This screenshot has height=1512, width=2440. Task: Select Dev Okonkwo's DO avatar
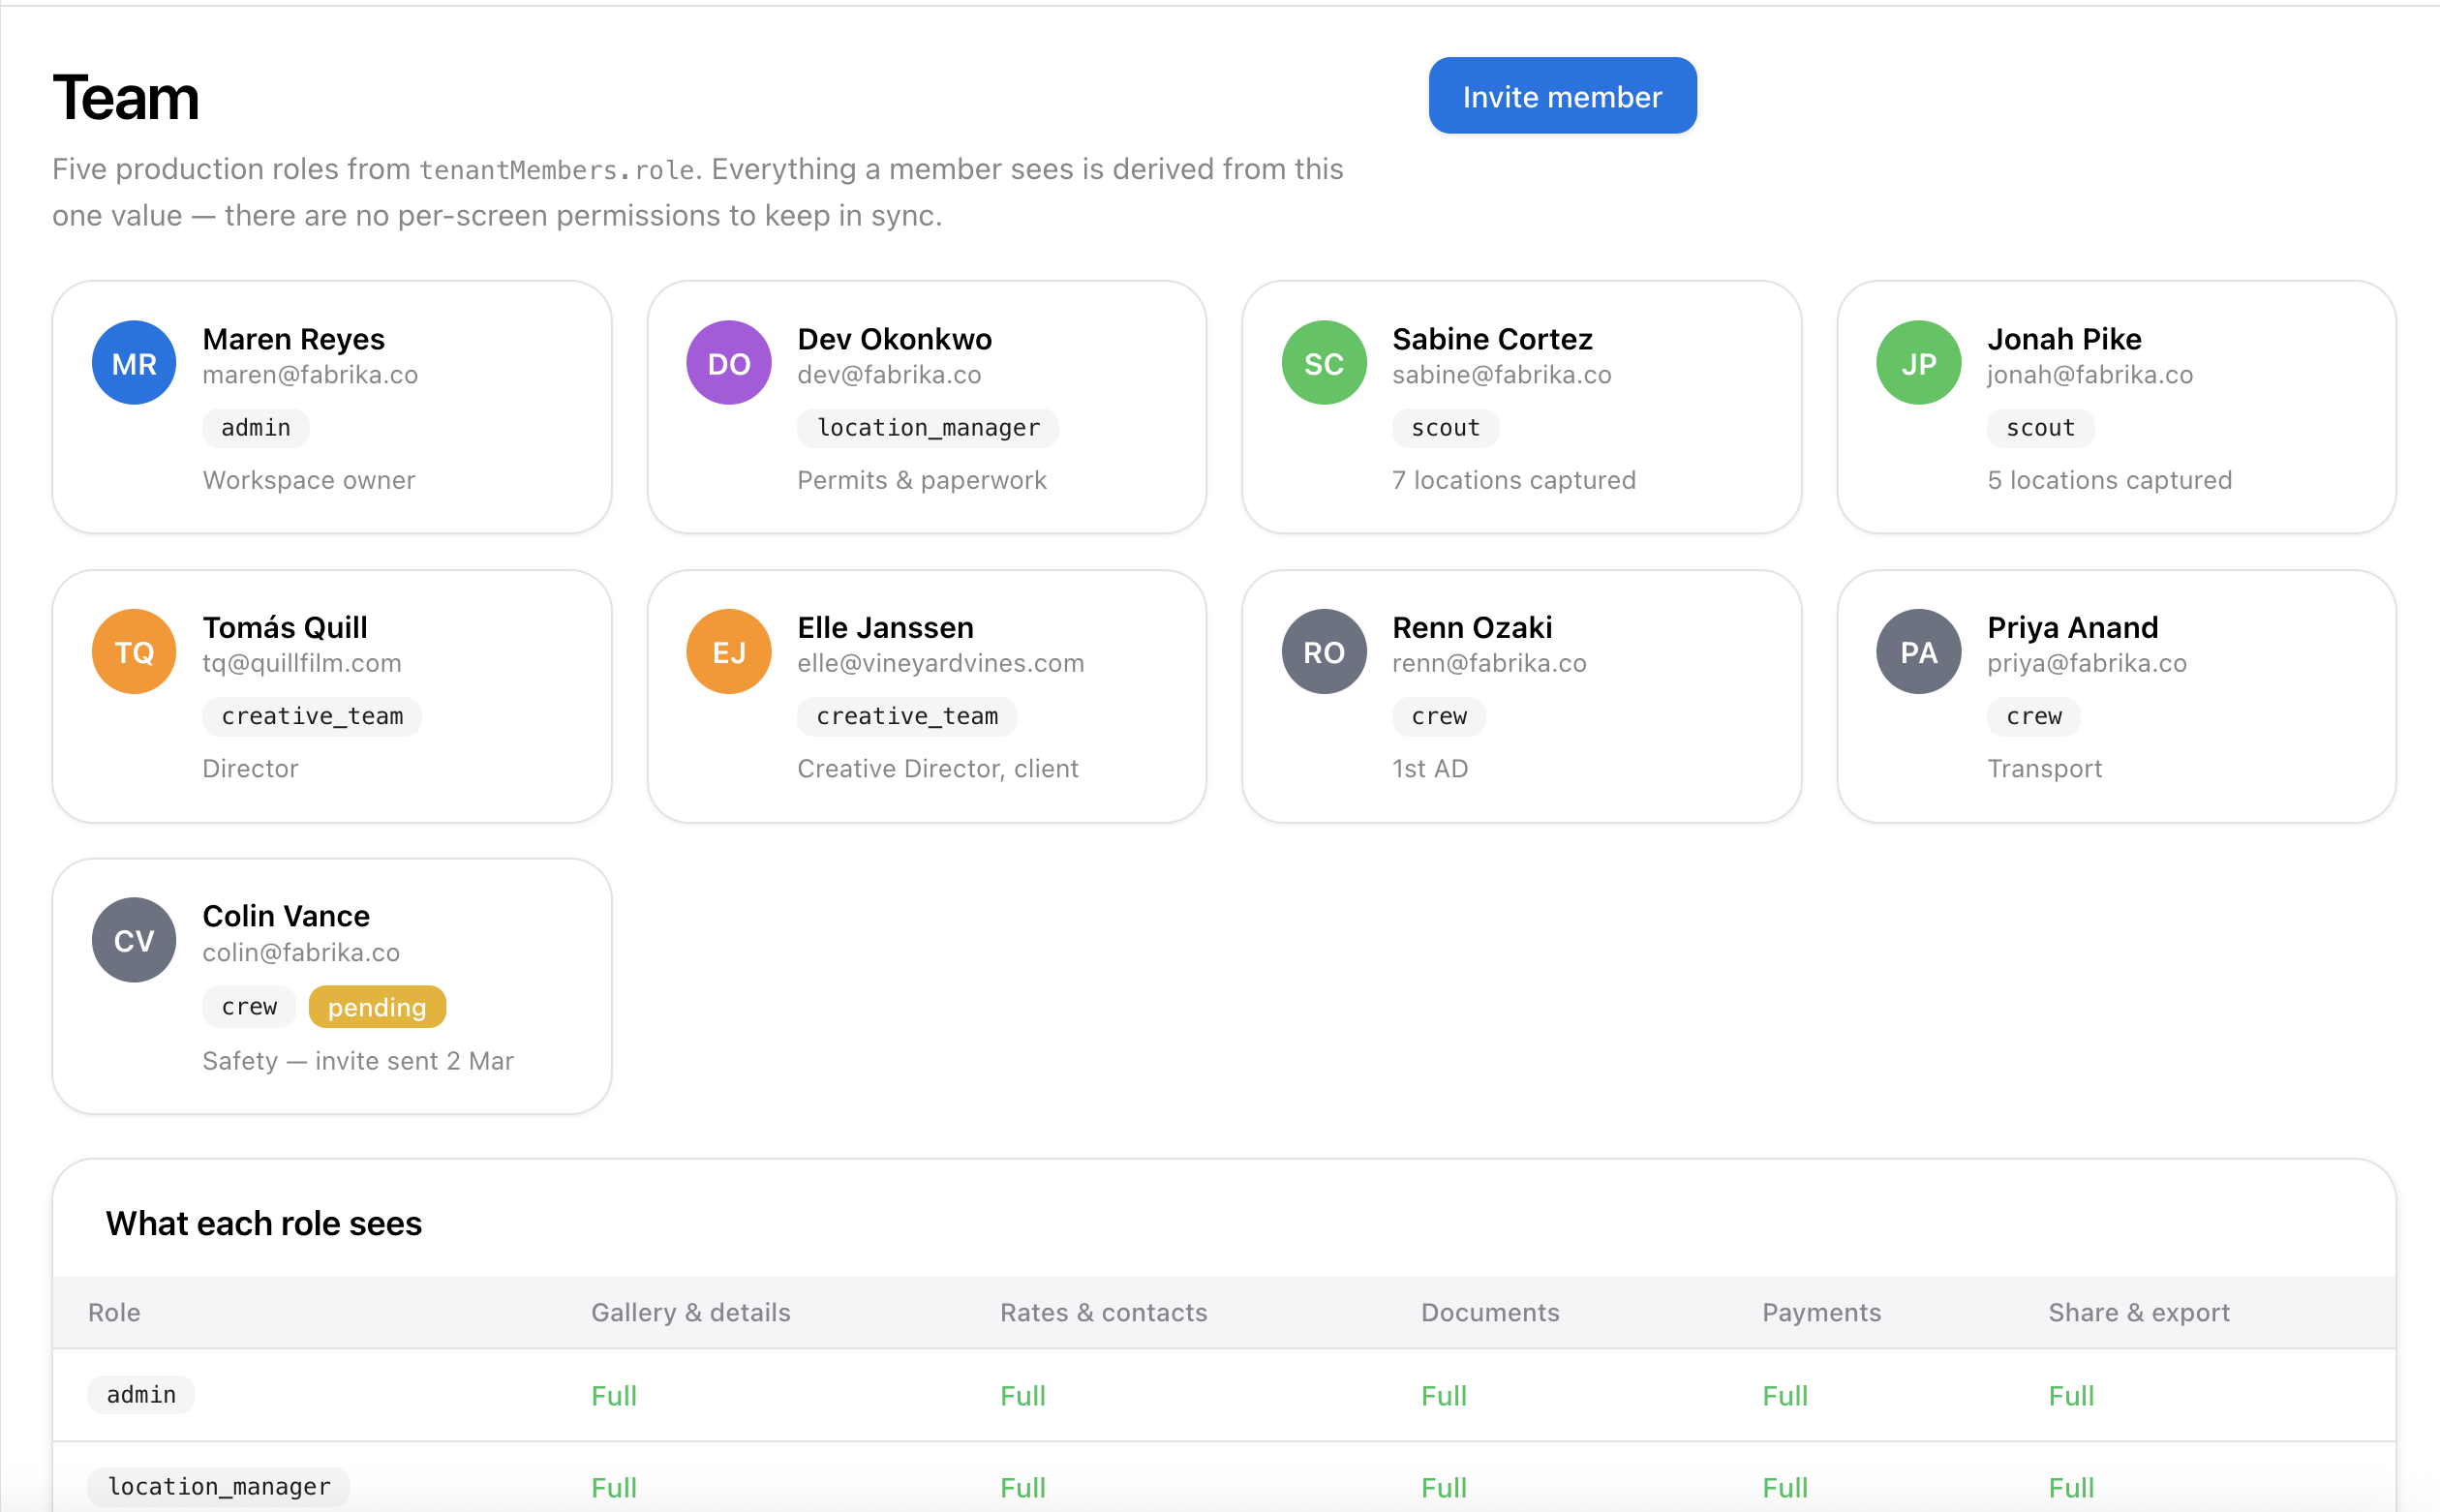tap(729, 363)
